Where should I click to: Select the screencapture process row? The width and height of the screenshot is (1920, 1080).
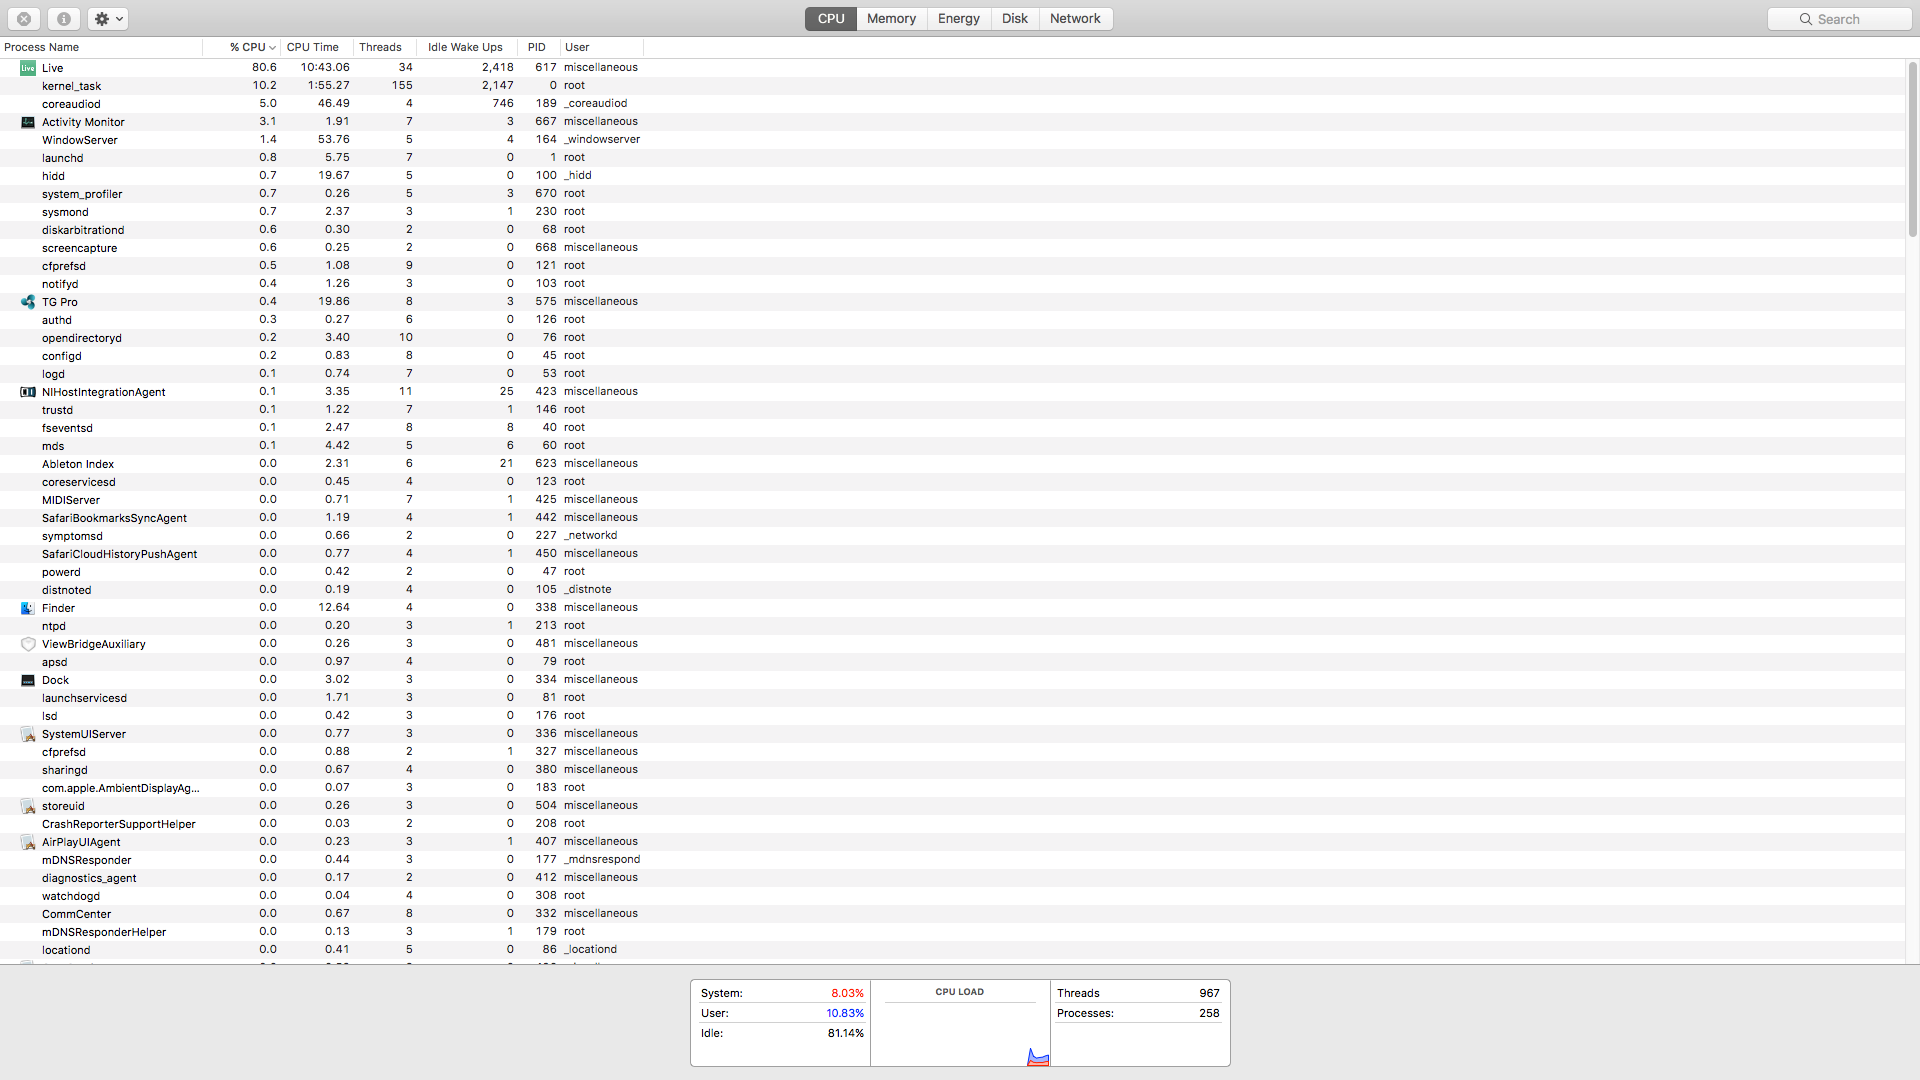[x=952, y=248]
